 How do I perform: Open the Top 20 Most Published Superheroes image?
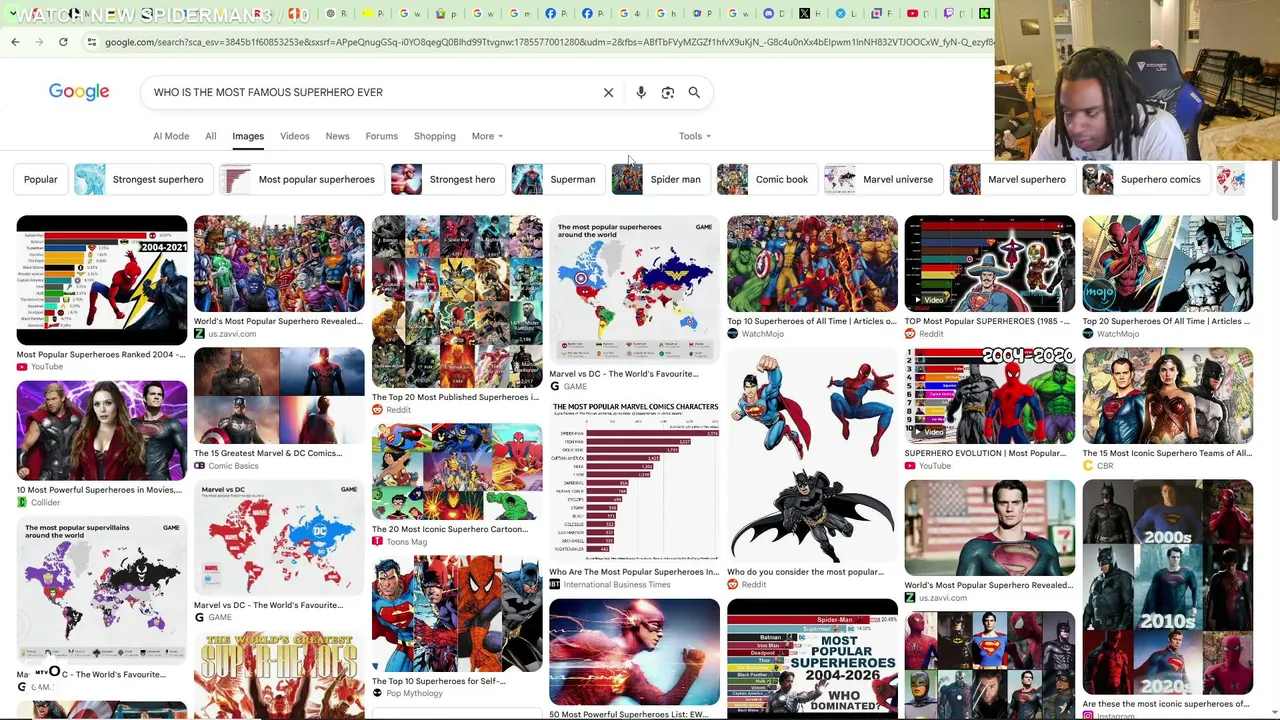pyautogui.click(x=457, y=301)
